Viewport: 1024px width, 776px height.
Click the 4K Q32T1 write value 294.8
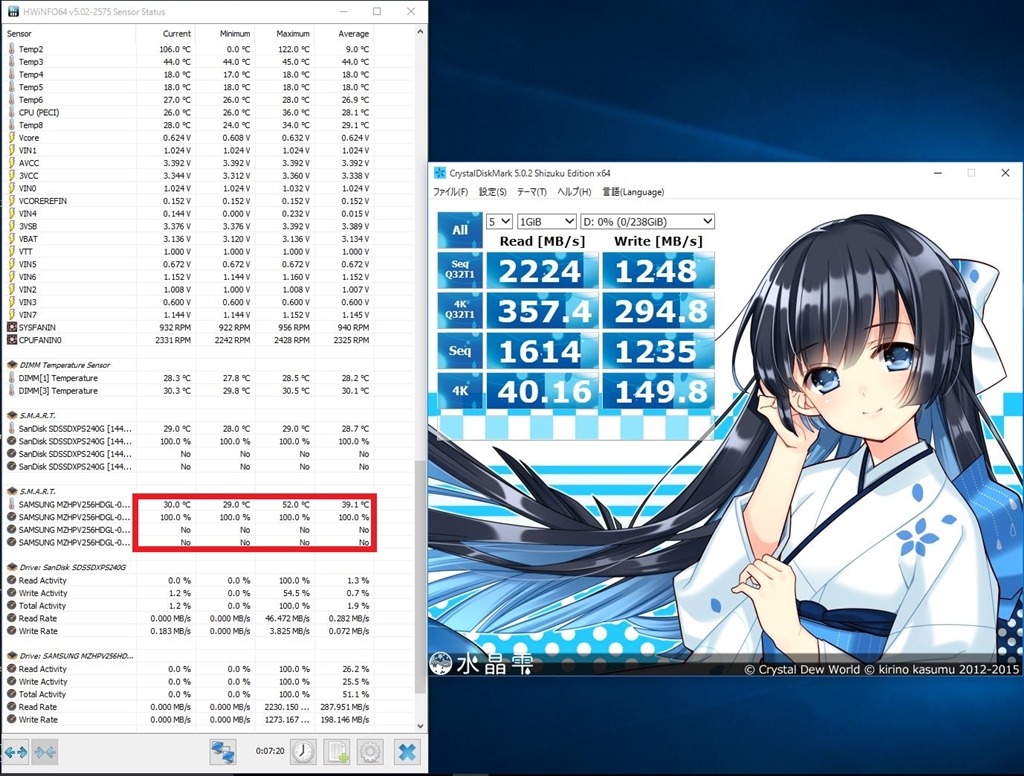(x=658, y=311)
